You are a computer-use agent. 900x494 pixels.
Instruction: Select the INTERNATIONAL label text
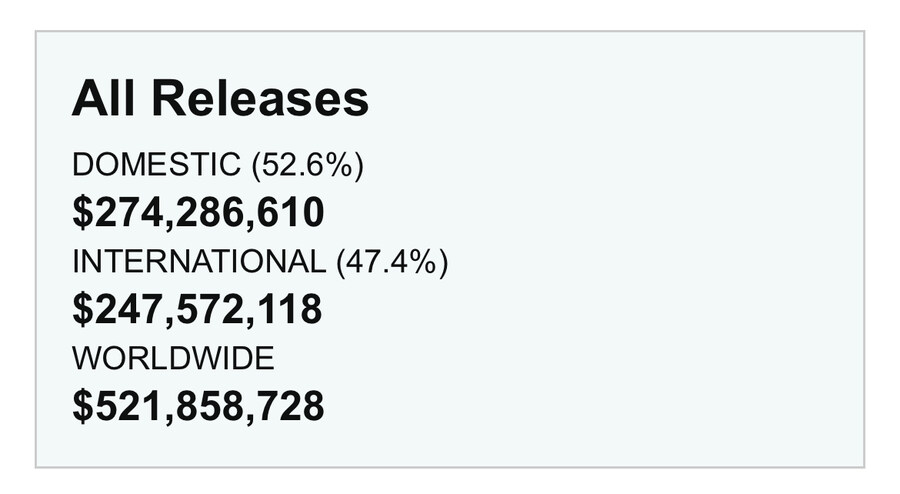(x=199, y=262)
